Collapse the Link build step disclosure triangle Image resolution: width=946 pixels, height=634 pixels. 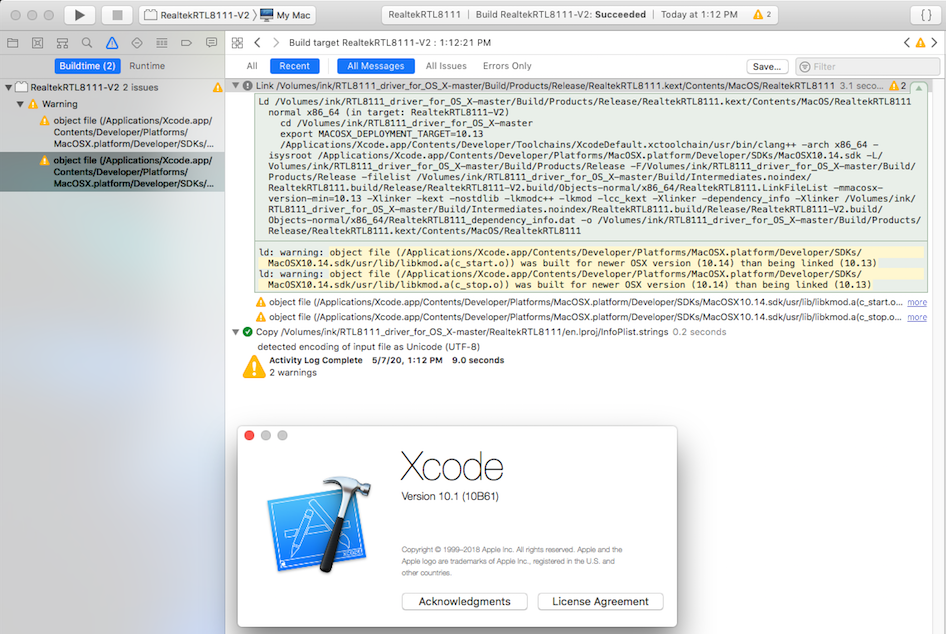click(x=236, y=86)
